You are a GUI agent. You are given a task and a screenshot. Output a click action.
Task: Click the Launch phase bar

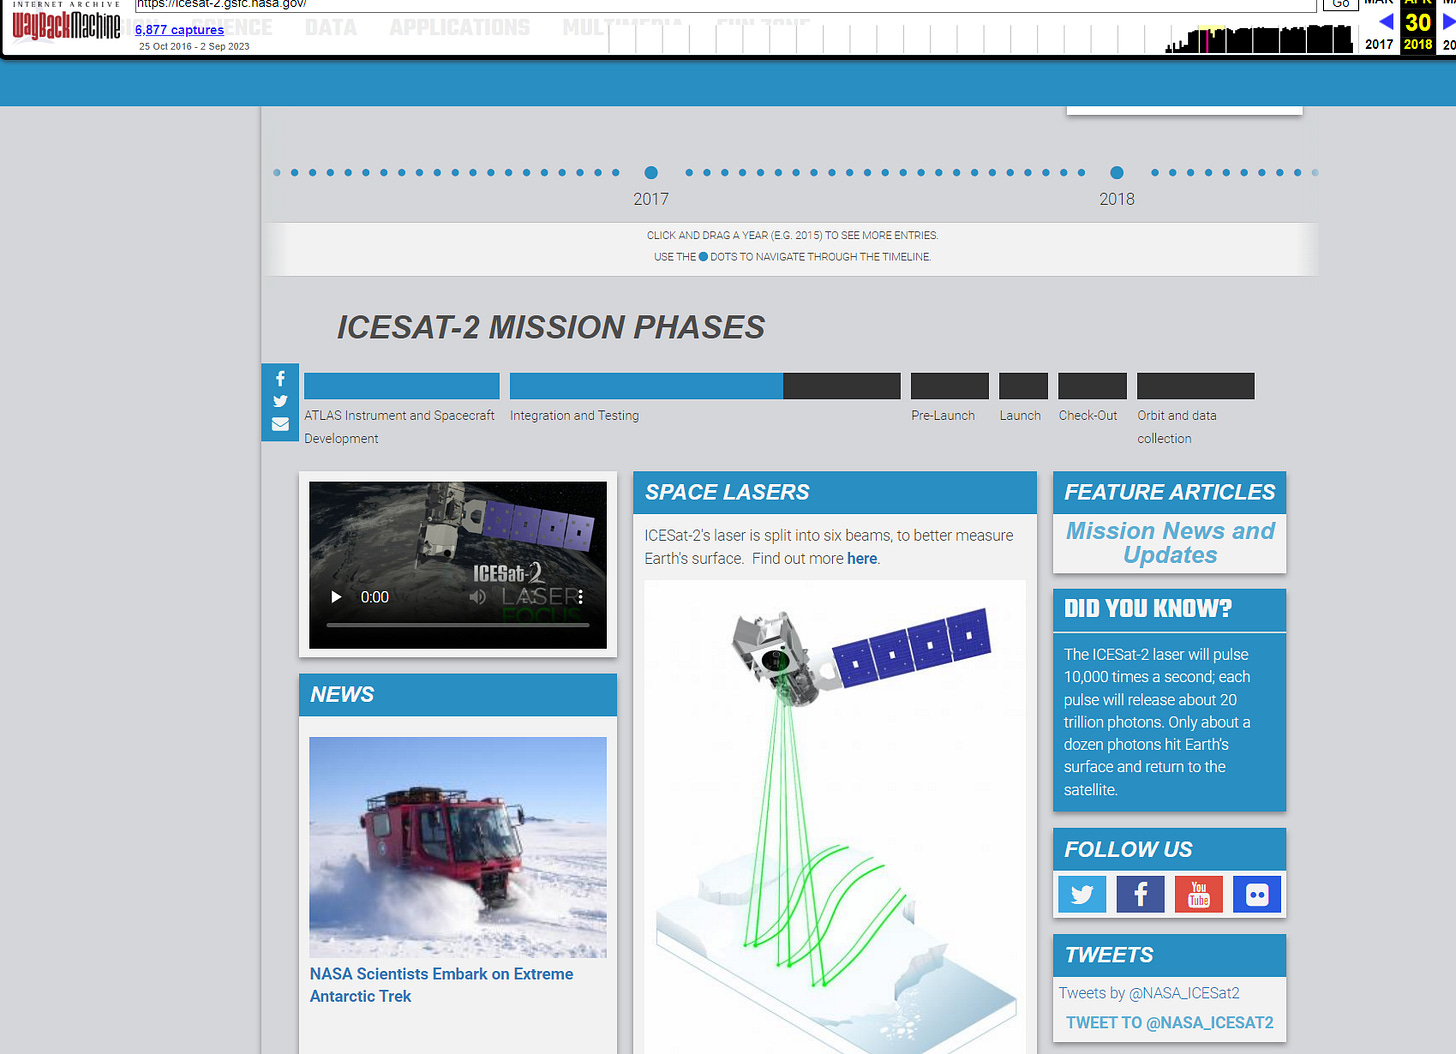pyautogui.click(x=1024, y=386)
